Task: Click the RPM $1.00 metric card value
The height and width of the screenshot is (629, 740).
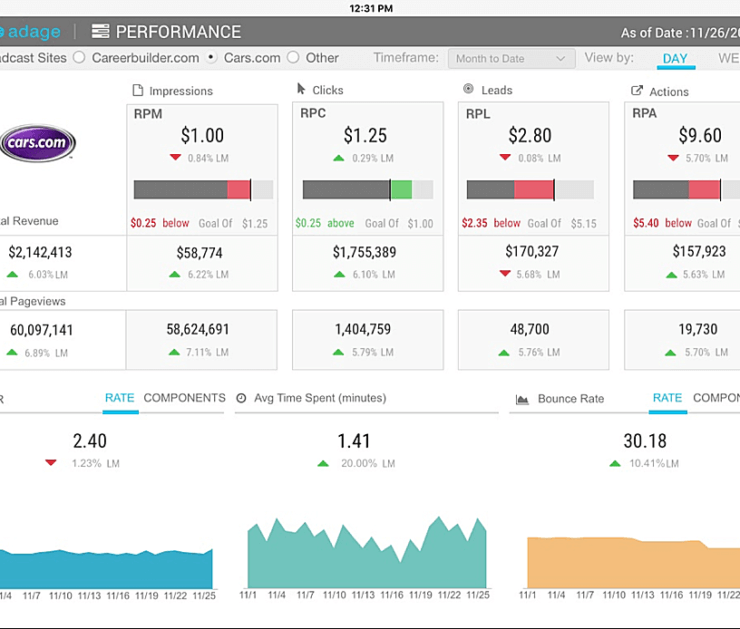Action: point(202,135)
